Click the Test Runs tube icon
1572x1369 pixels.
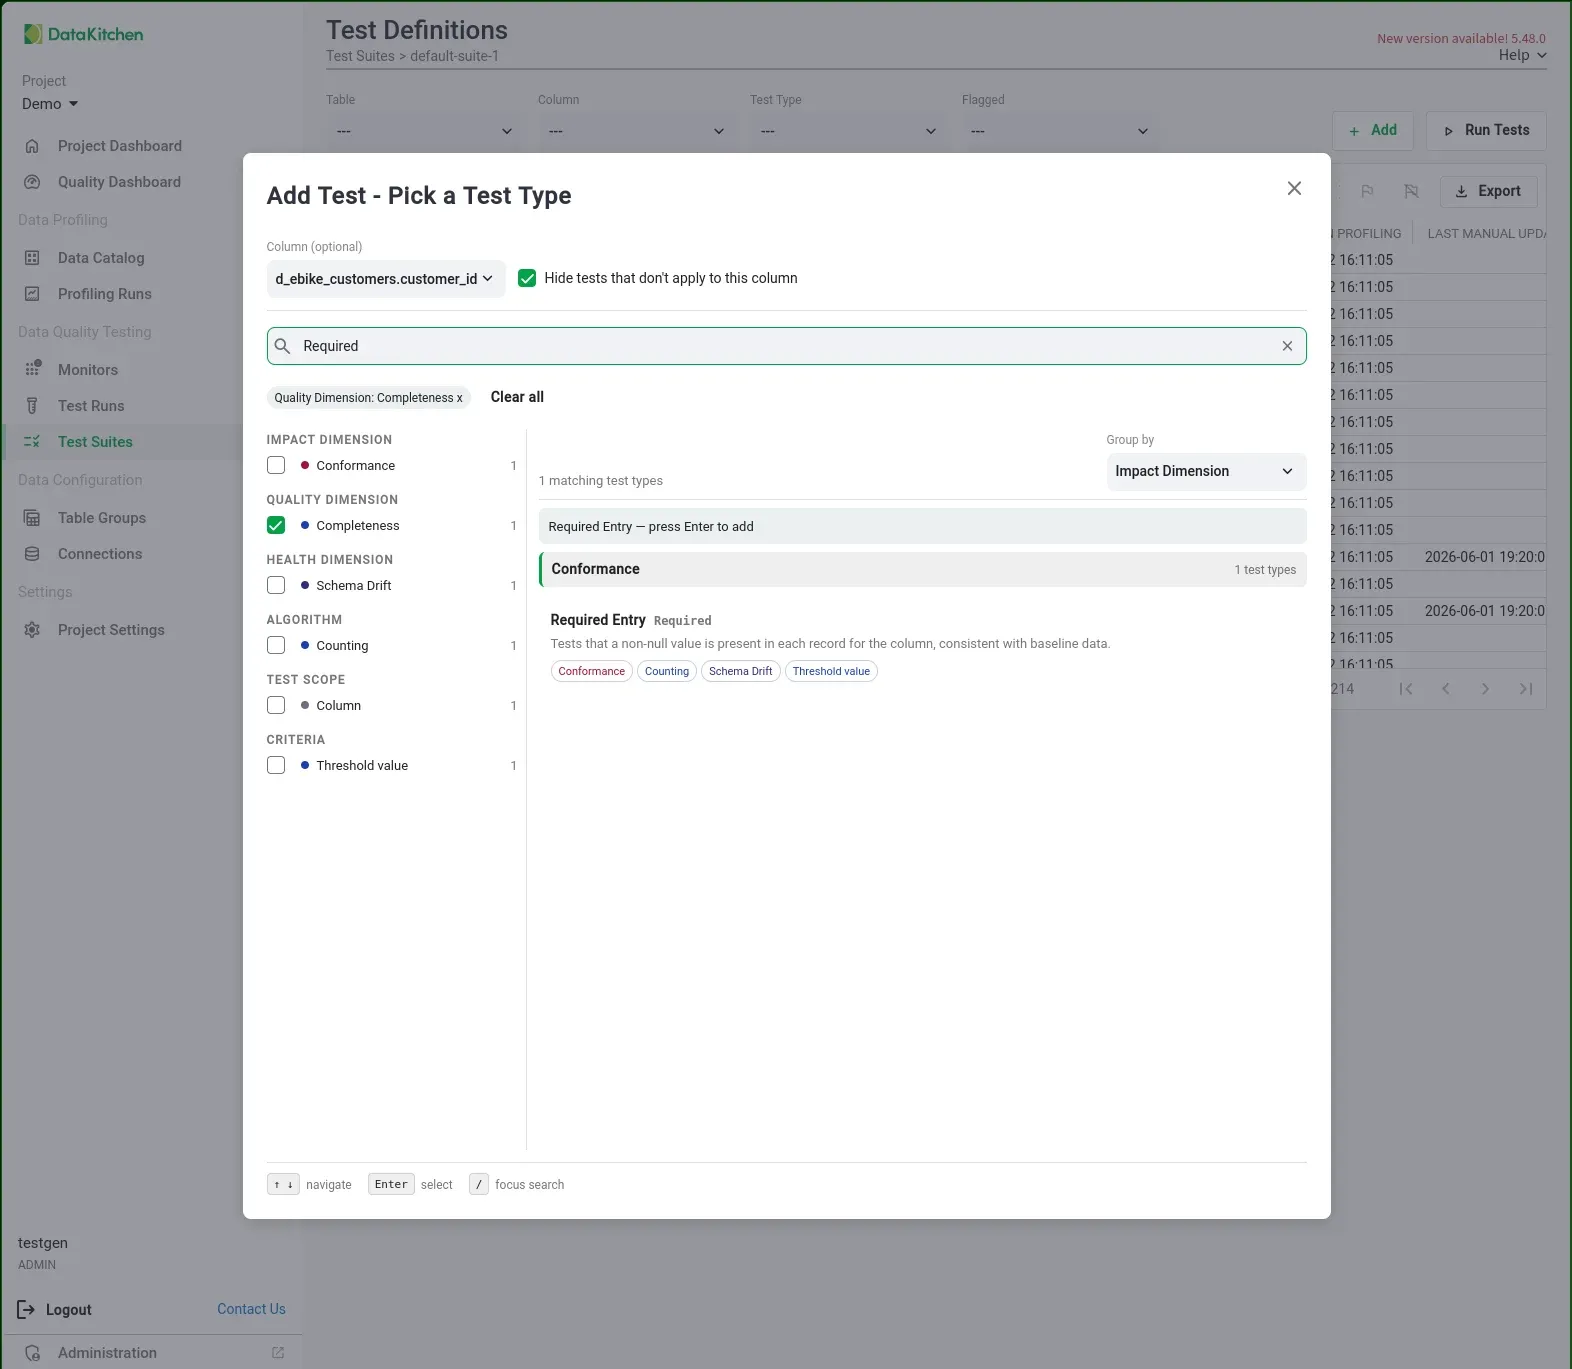tap(32, 406)
